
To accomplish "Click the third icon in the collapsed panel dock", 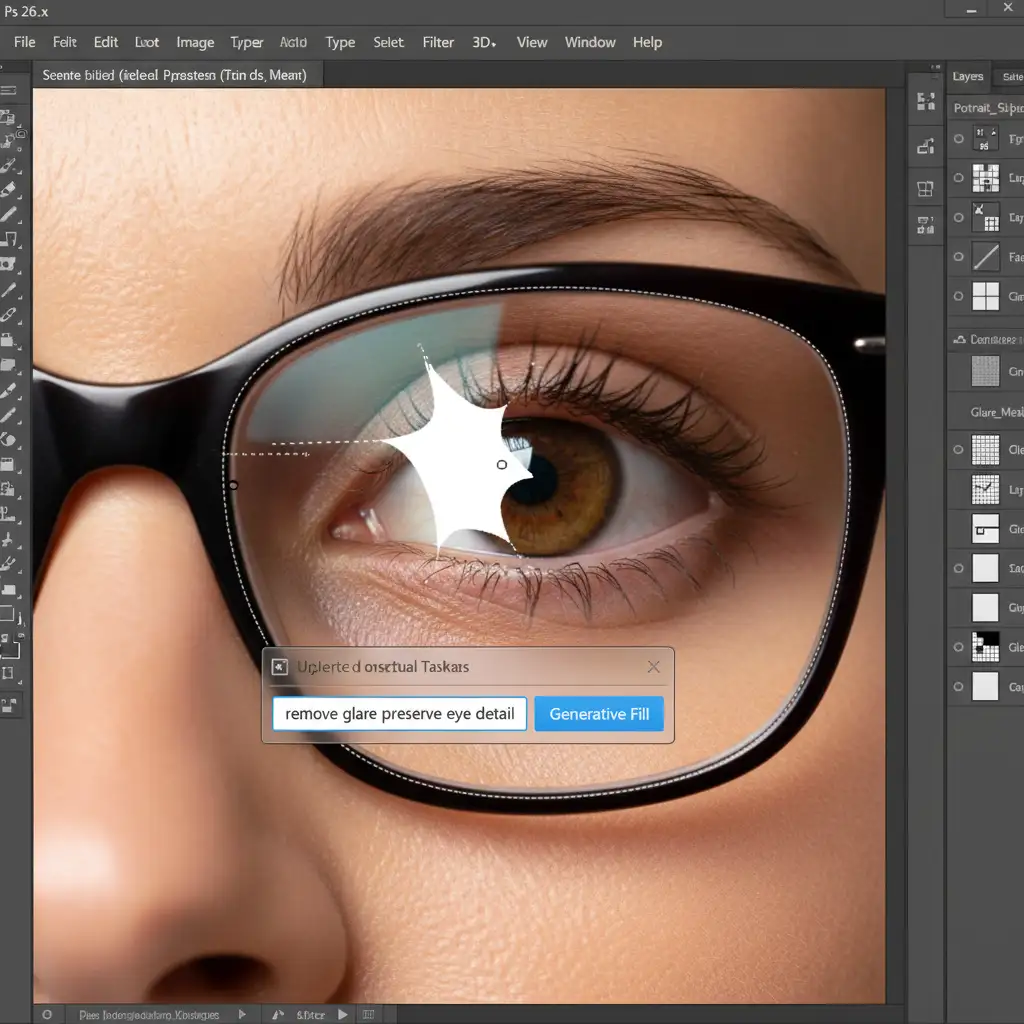I will pyautogui.click(x=925, y=188).
